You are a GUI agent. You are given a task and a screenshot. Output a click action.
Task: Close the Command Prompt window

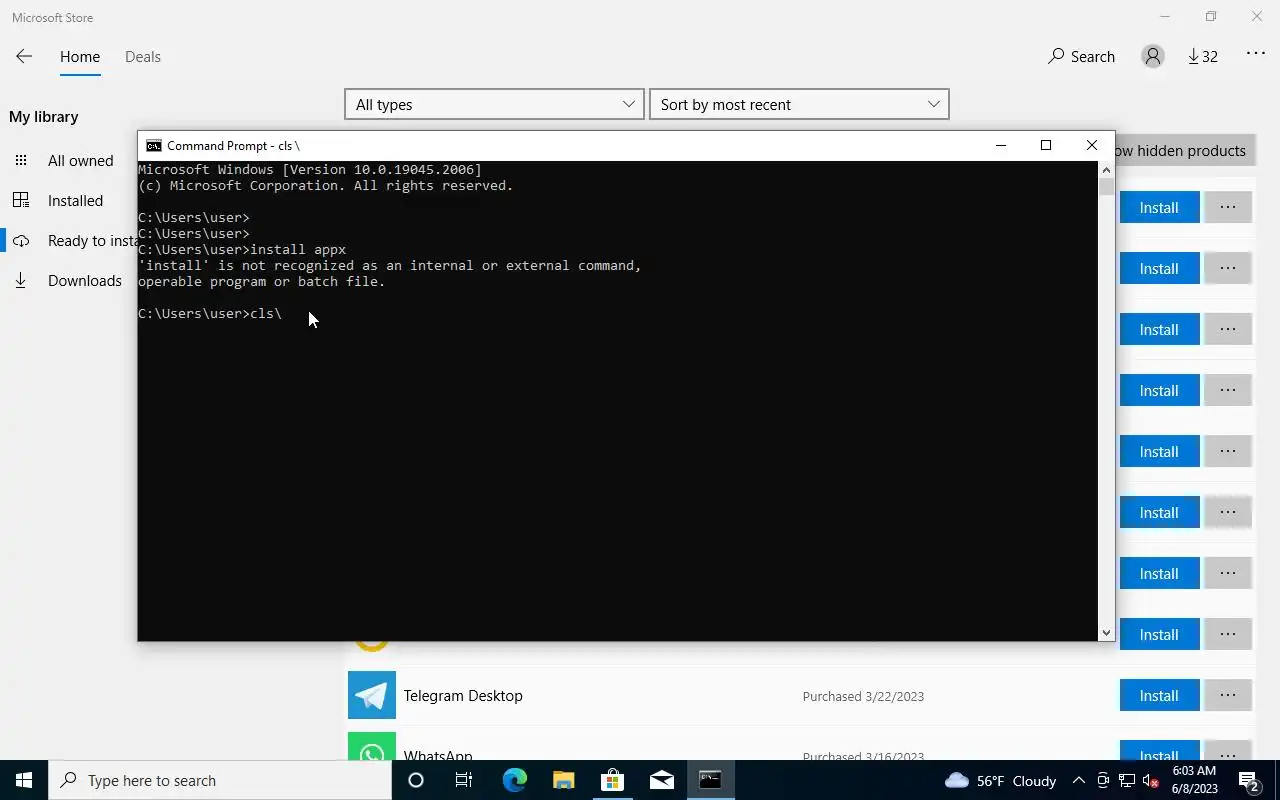(x=1092, y=146)
